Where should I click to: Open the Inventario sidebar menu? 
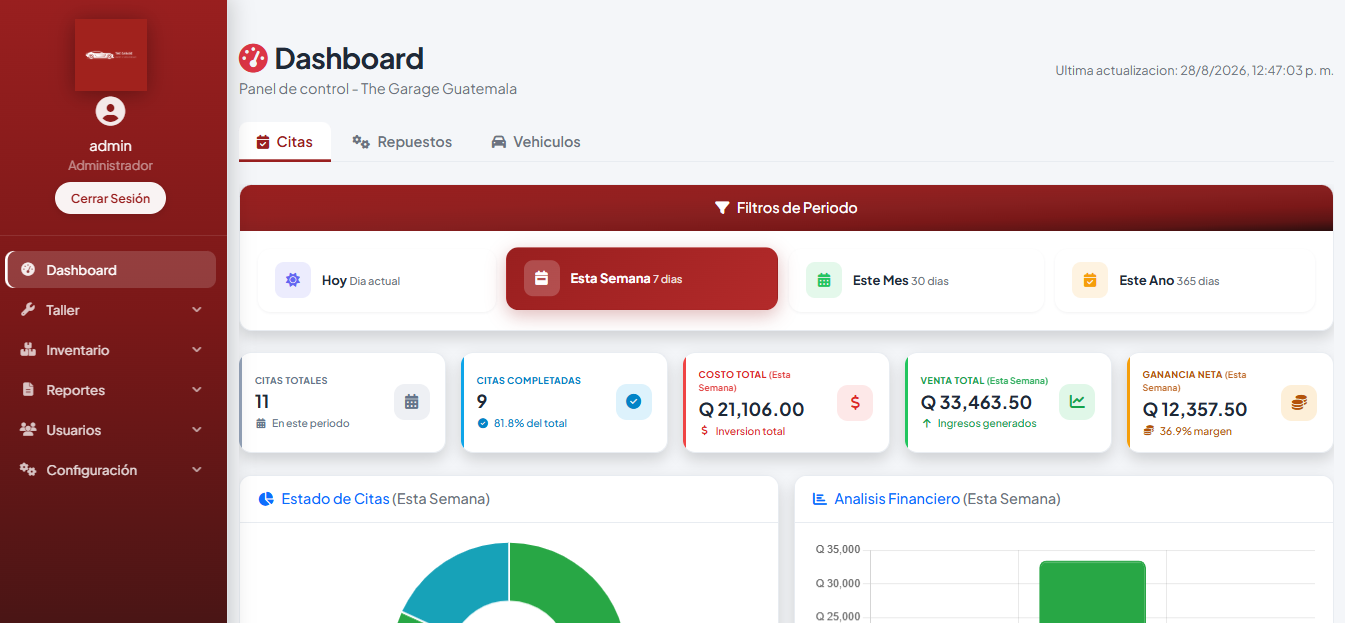pos(111,350)
